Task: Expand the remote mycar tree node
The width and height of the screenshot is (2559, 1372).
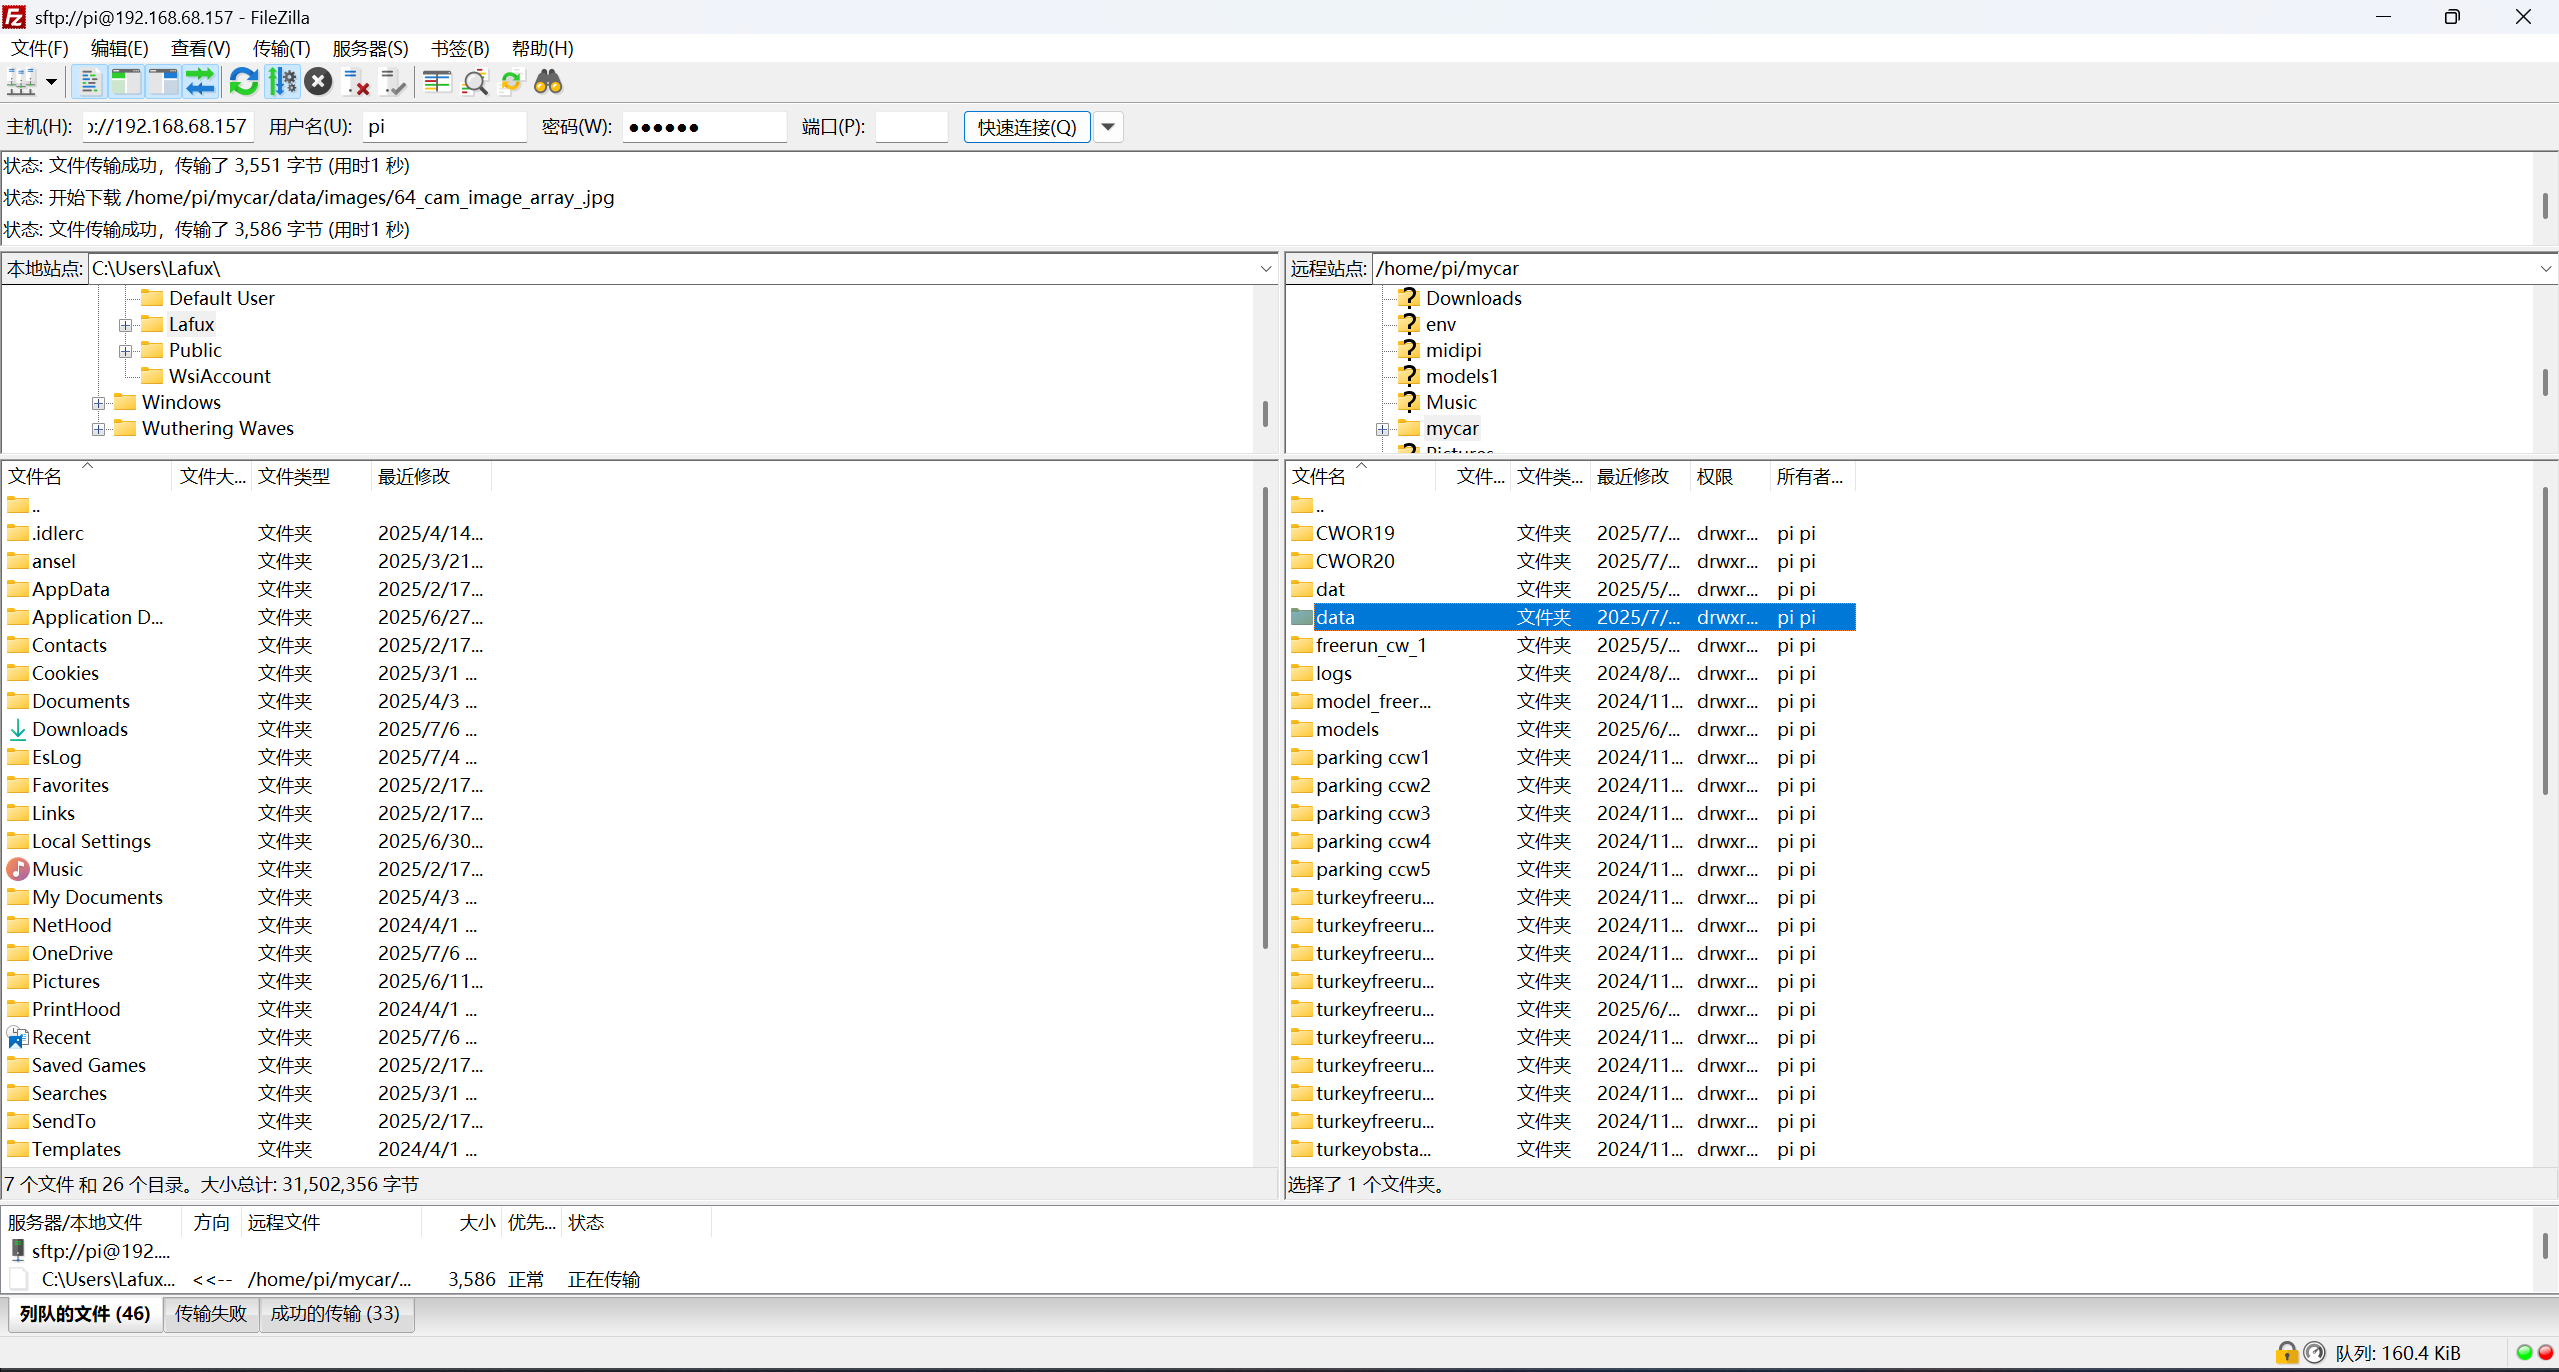Action: 1383,429
